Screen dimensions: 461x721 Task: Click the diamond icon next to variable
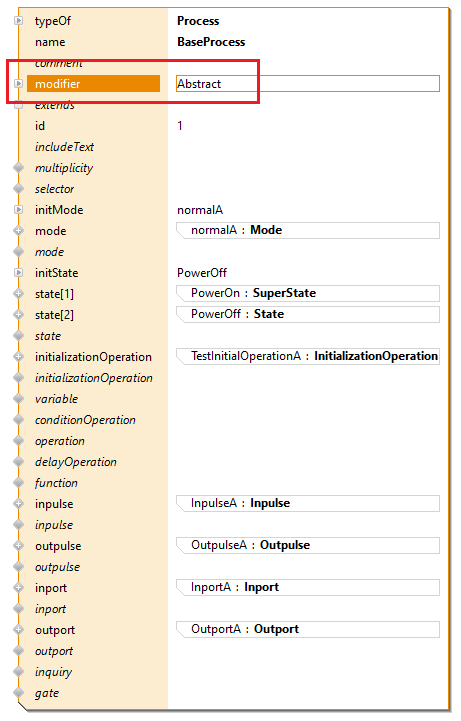pos(18,399)
